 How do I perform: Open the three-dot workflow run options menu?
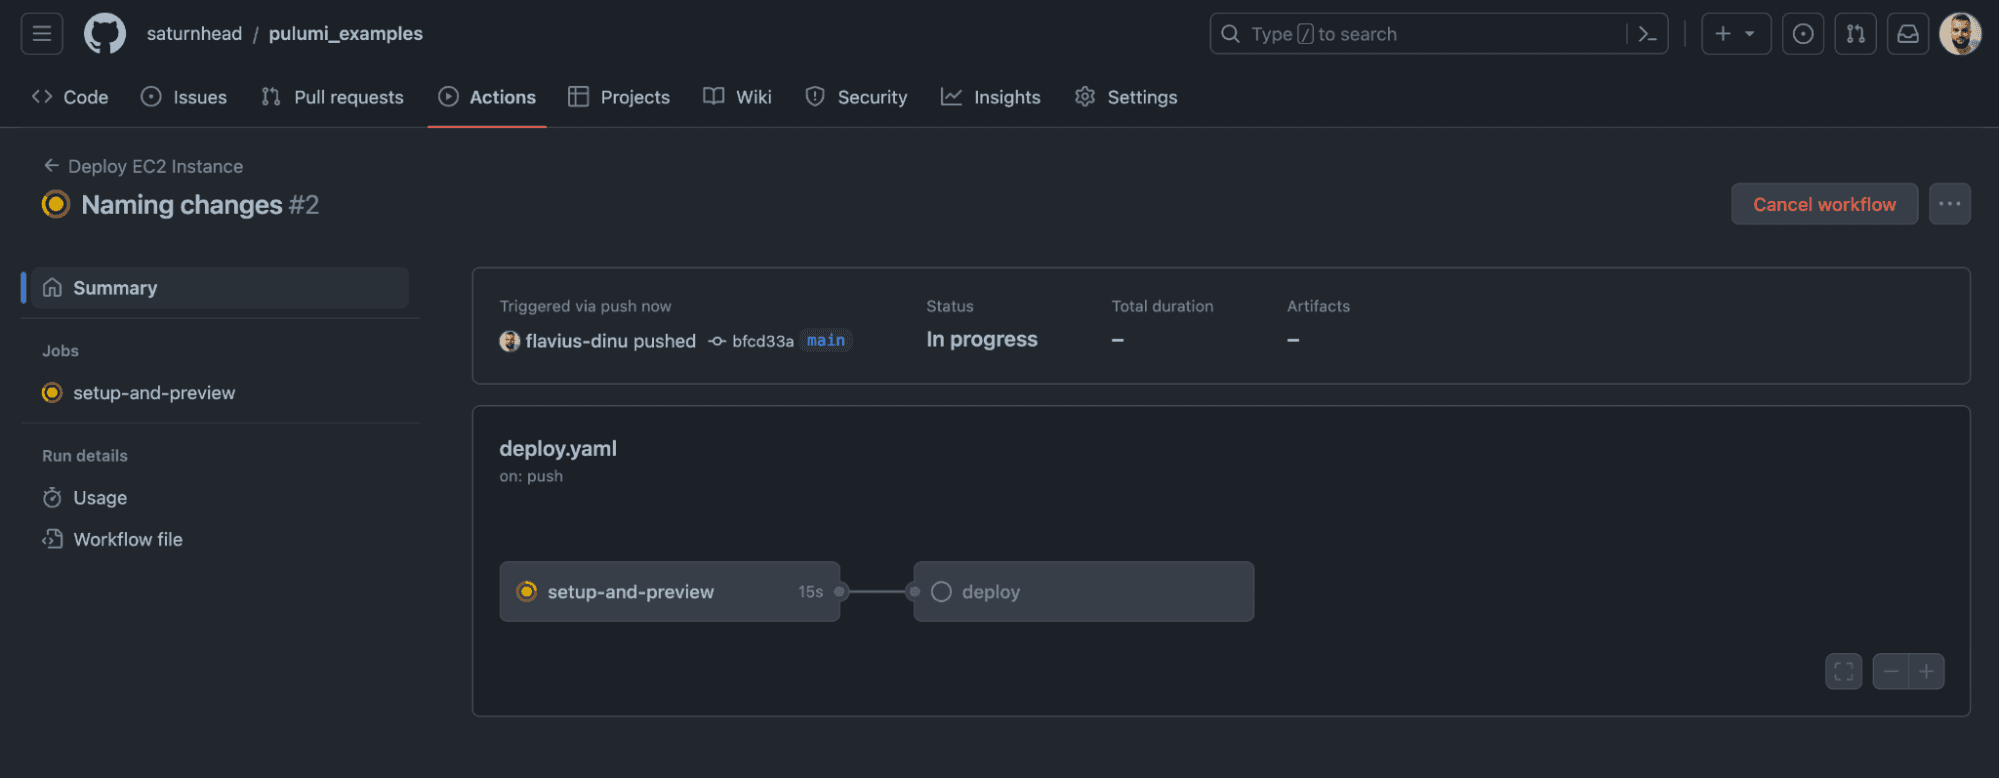click(x=1950, y=204)
